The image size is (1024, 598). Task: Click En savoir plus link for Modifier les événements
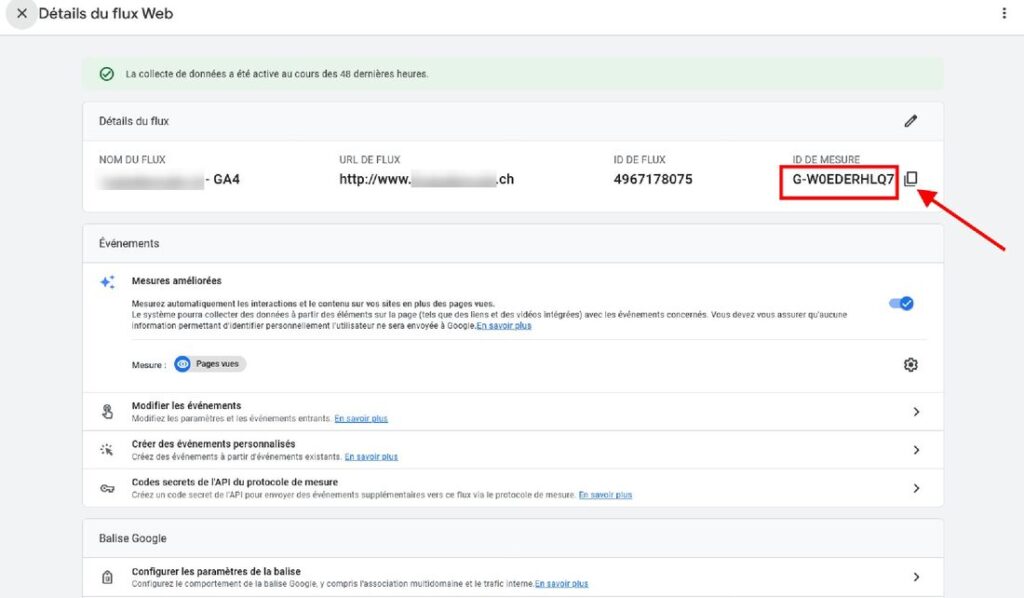[x=361, y=419]
